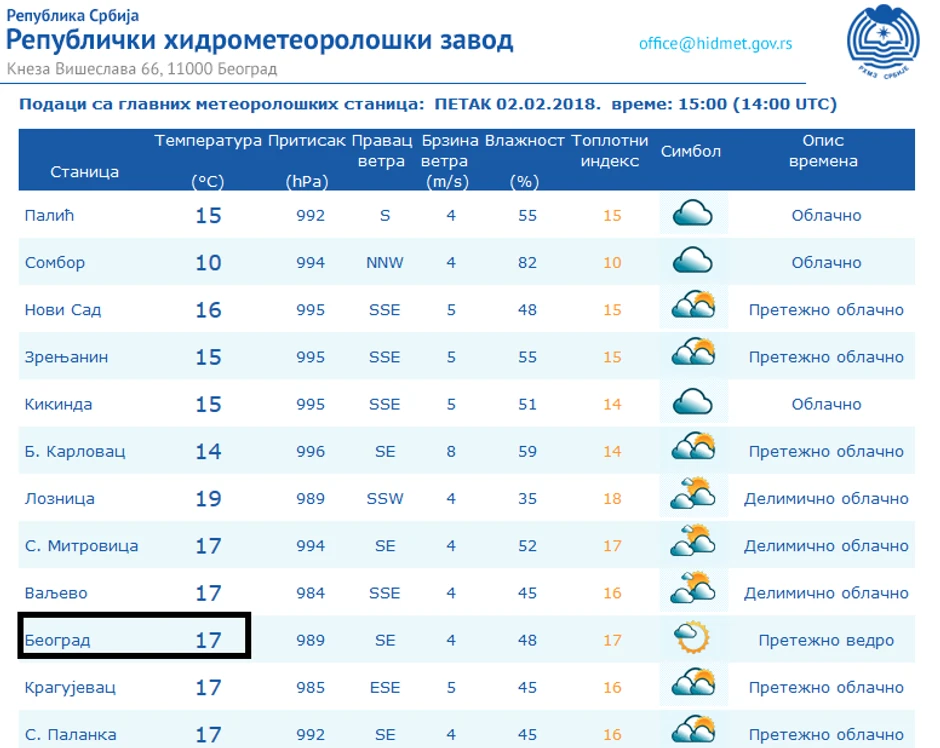Click the cloudy weather symbol for Палић
The height and width of the screenshot is (748, 940).
690,212
